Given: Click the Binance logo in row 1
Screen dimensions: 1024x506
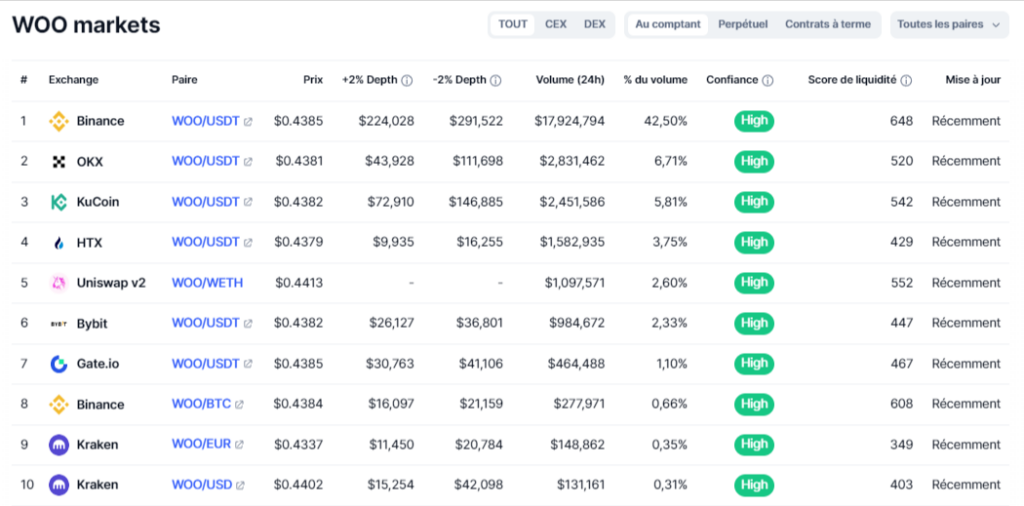Looking at the screenshot, I should coord(58,121).
